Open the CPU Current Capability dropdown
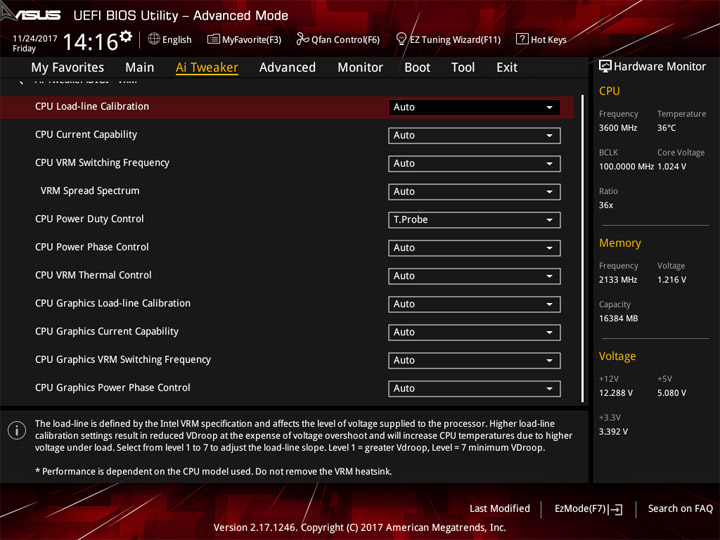The height and width of the screenshot is (540, 720). [474, 135]
